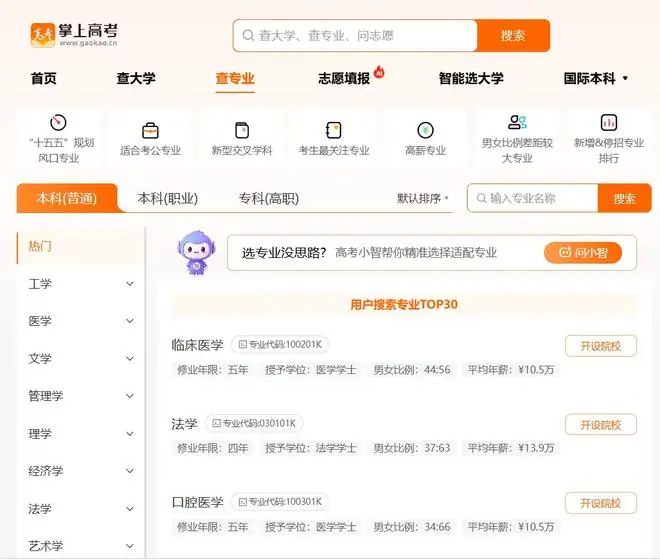Open the 男女比例差距较大专业 icon
Image resolution: width=660 pixels, height=560 pixels.
[x=517, y=122]
